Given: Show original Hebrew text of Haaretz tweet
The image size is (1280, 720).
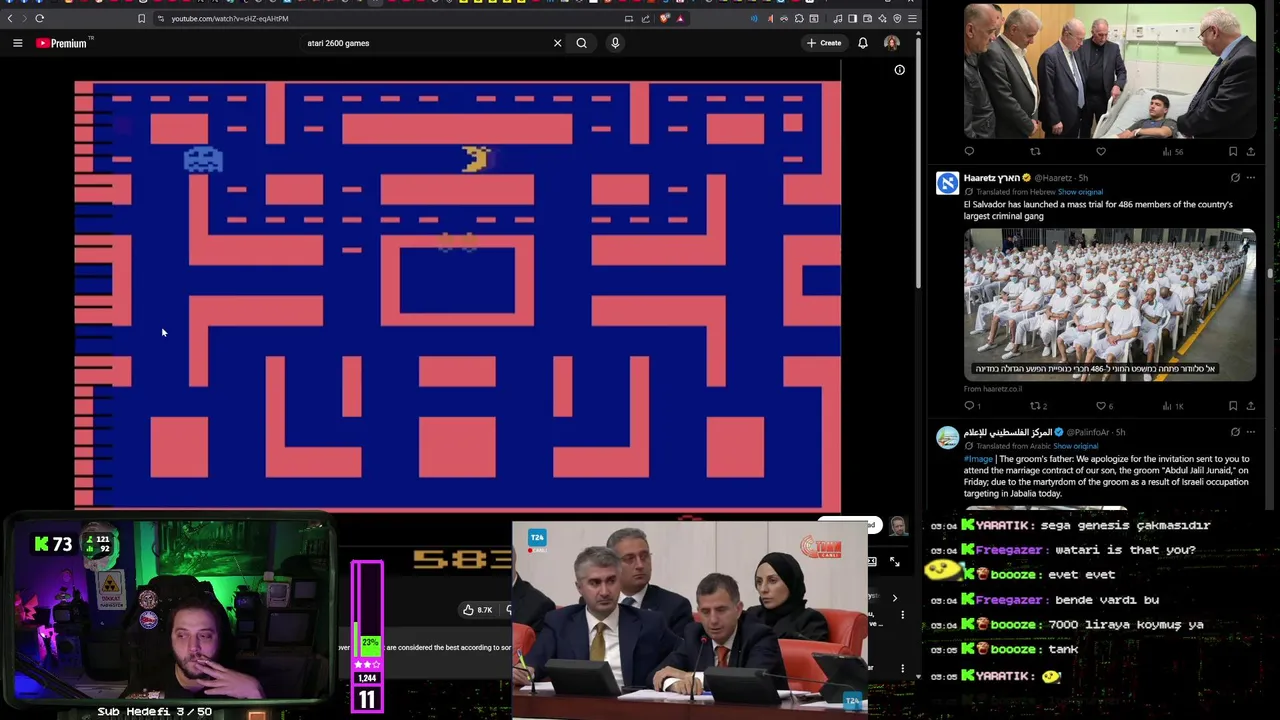Looking at the screenshot, I should click(1080, 192).
